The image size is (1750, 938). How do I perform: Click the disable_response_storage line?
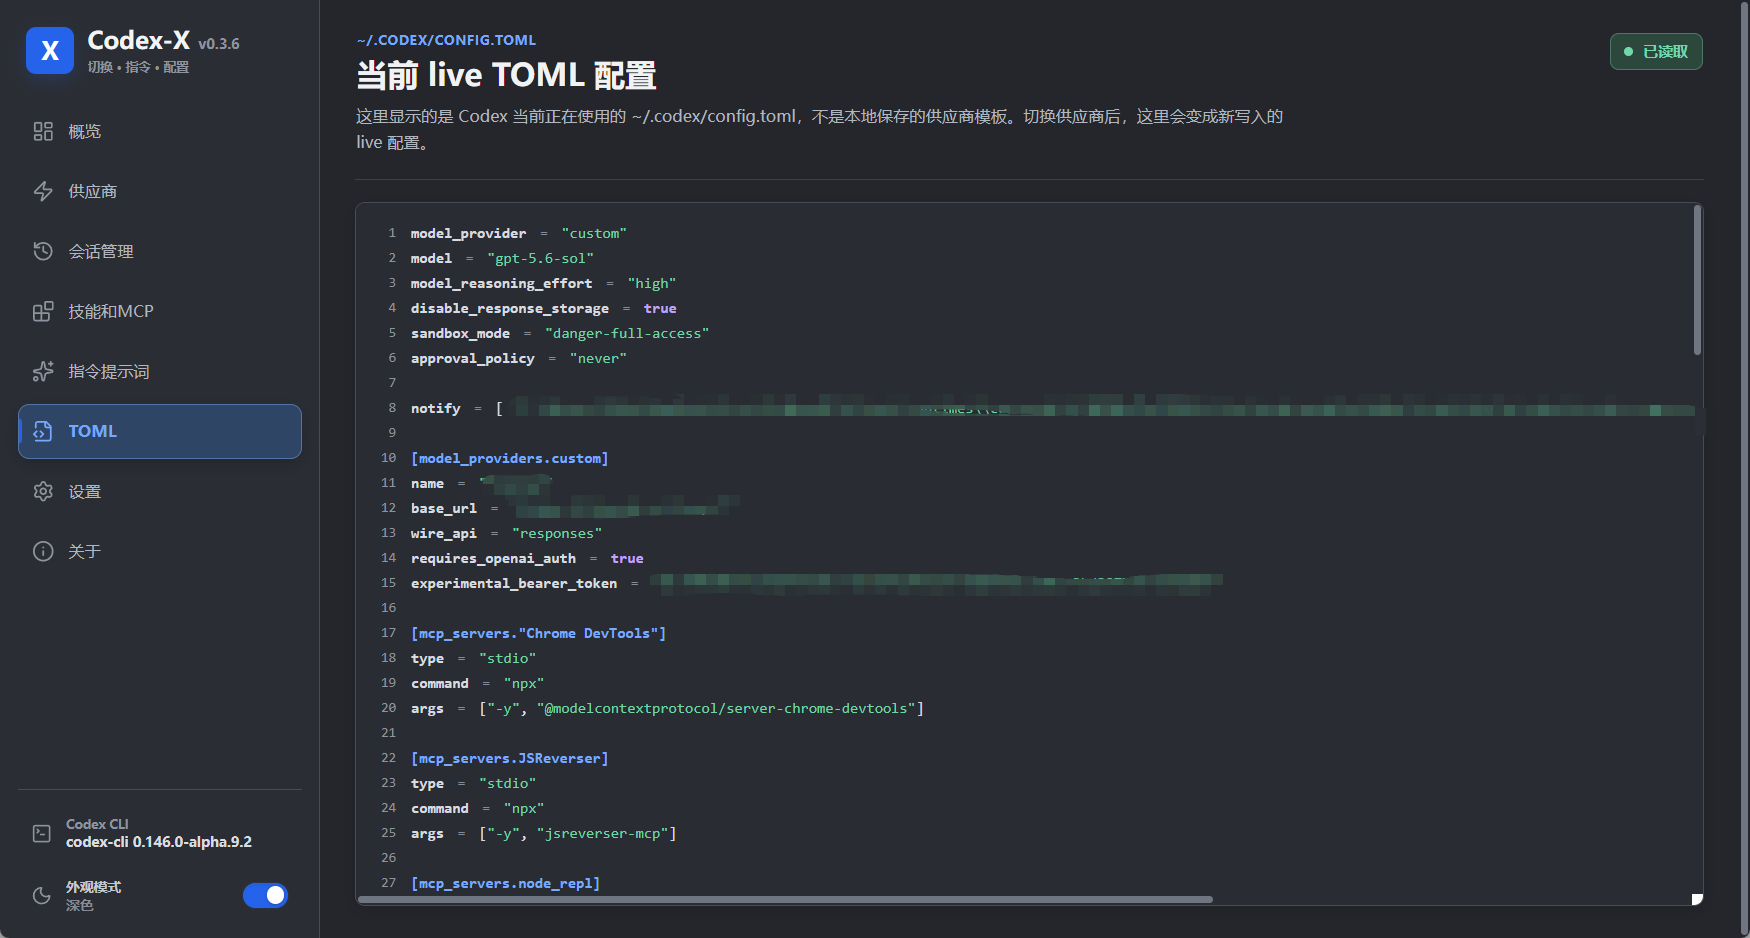pyautogui.click(x=544, y=308)
